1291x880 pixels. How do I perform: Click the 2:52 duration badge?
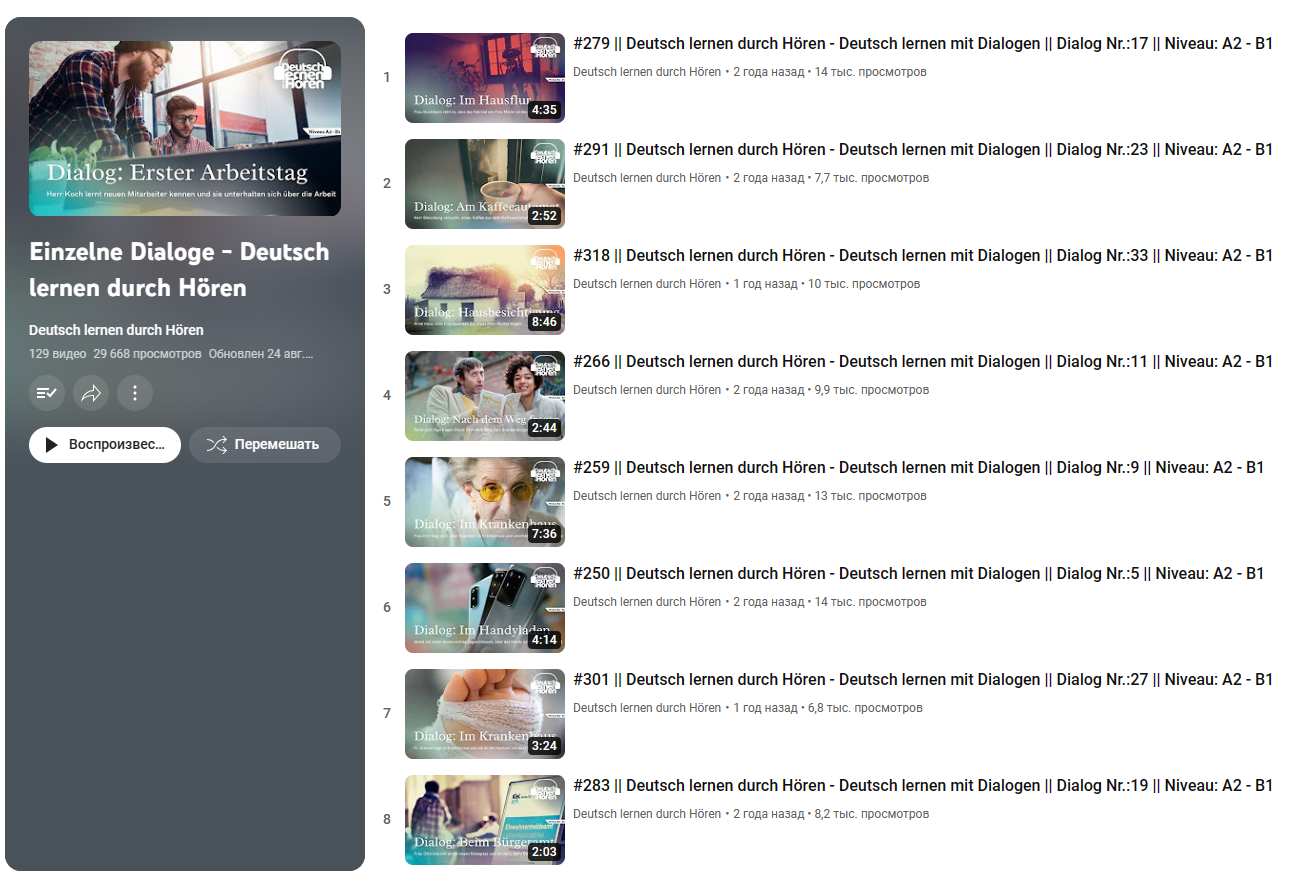[x=544, y=216]
